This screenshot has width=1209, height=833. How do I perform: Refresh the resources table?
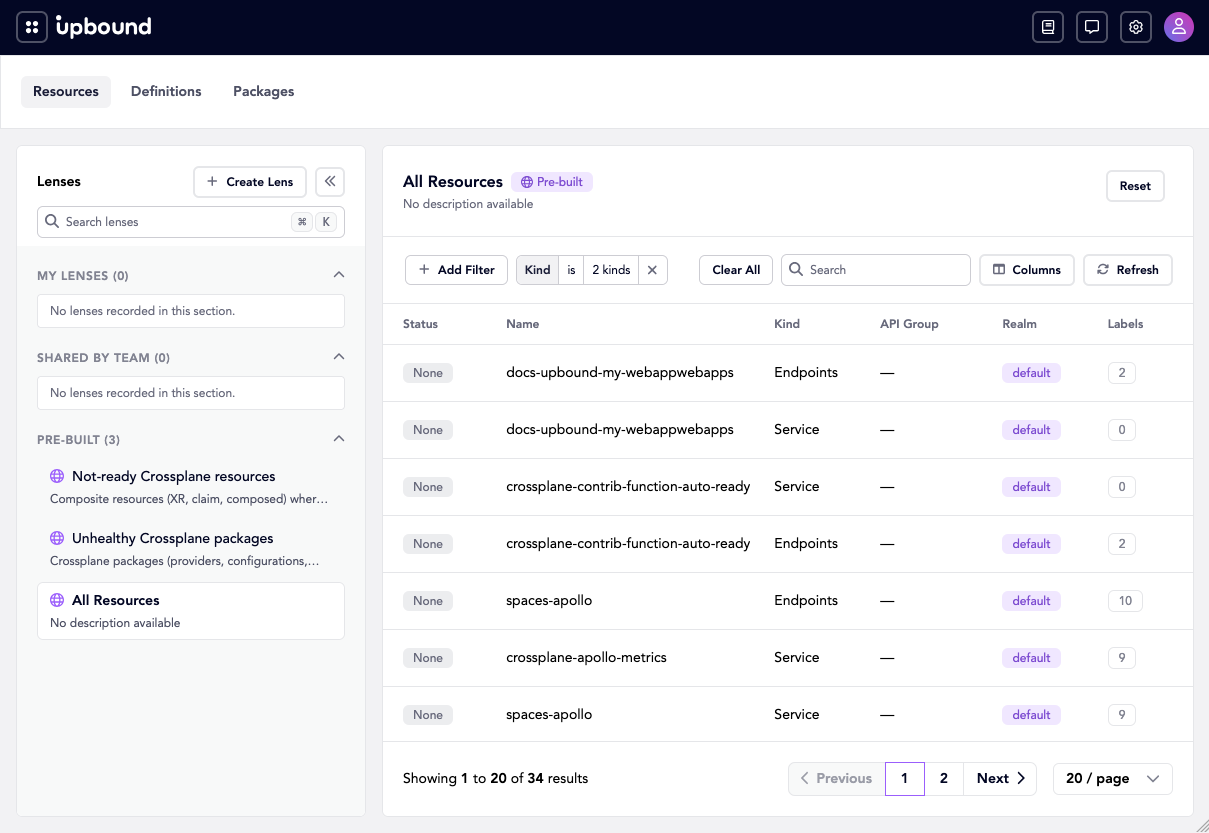click(1128, 270)
